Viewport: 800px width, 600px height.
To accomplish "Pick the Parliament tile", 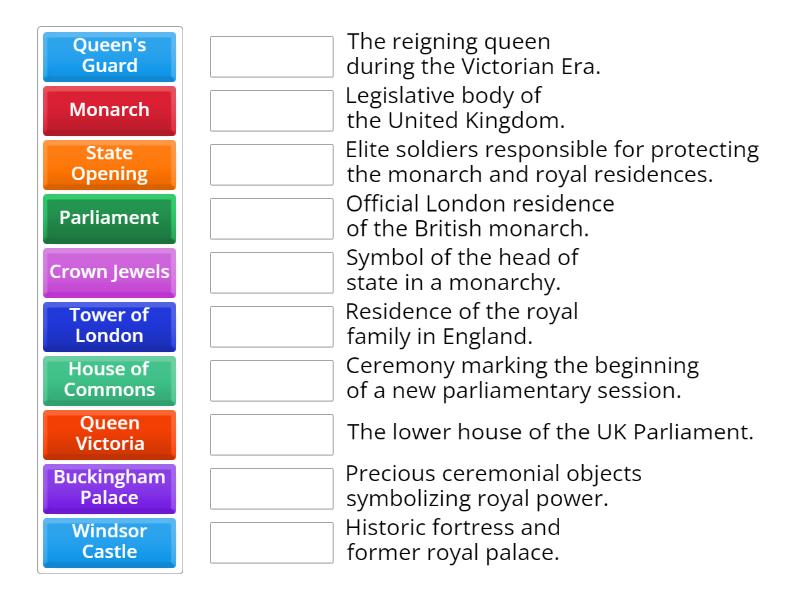I will pos(109,218).
